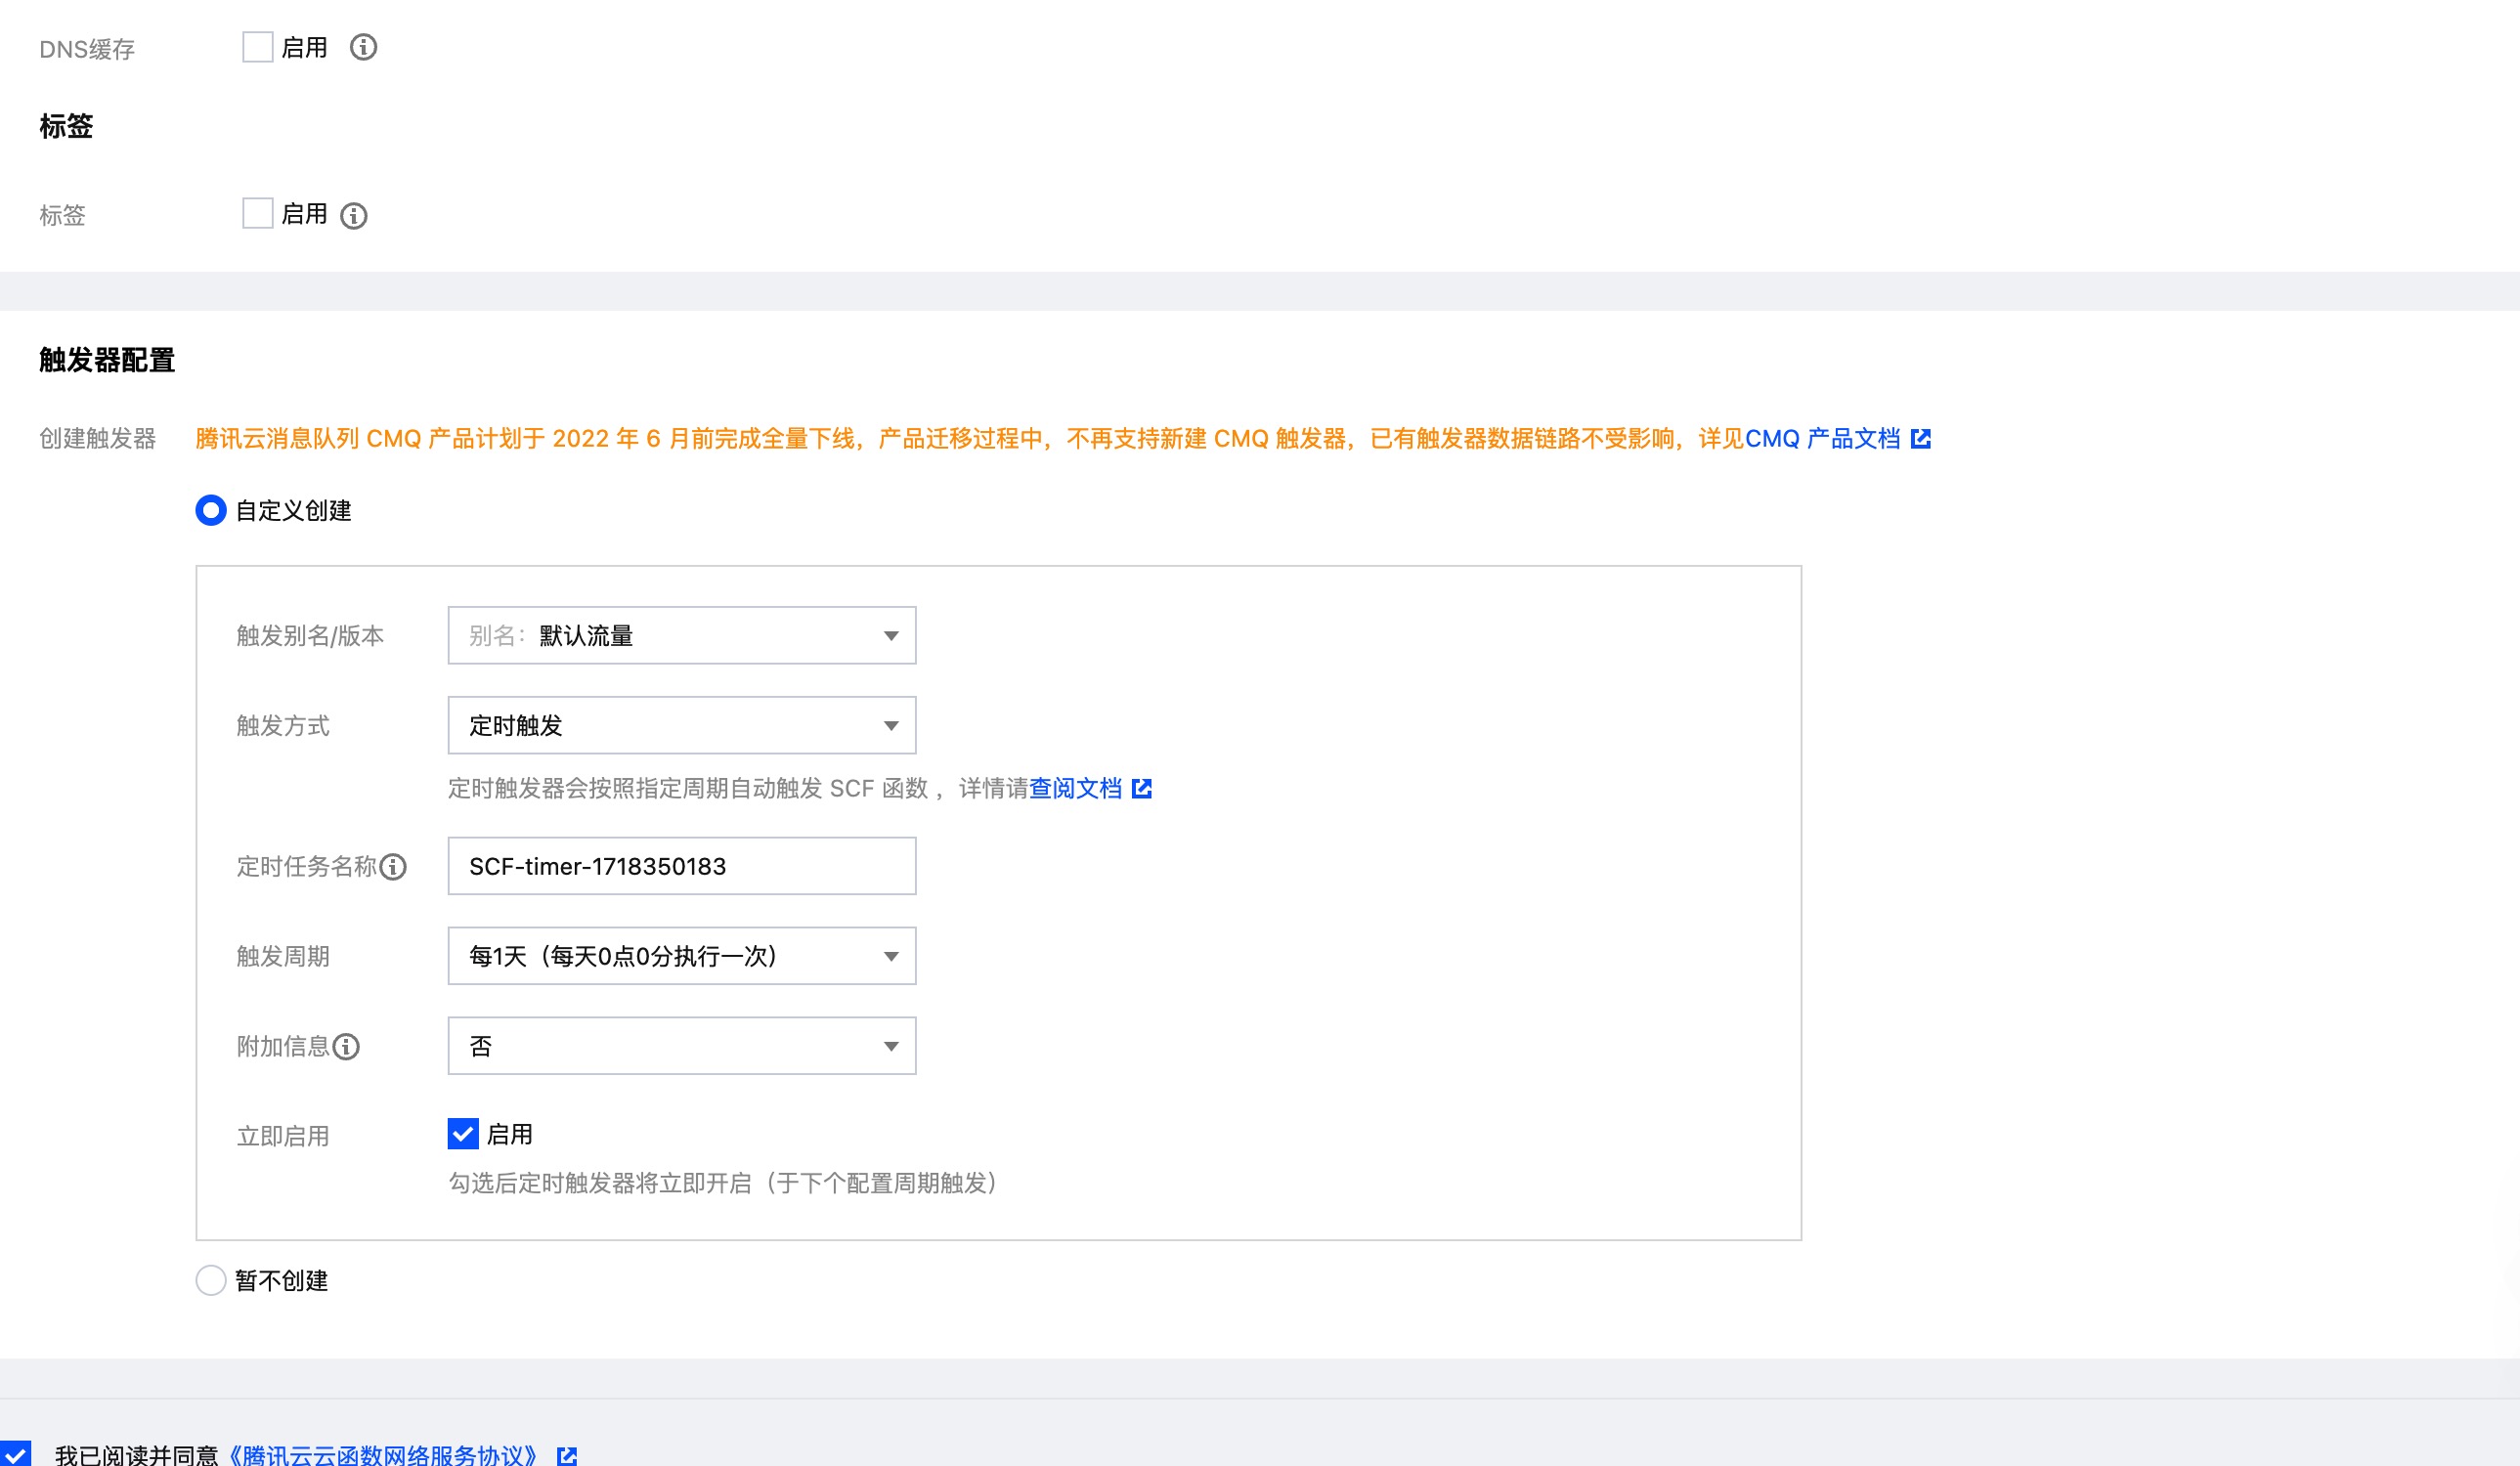Open the 触发方式 dropdown showing 定时触发
2520x1466 pixels.
(x=681, y=726)
